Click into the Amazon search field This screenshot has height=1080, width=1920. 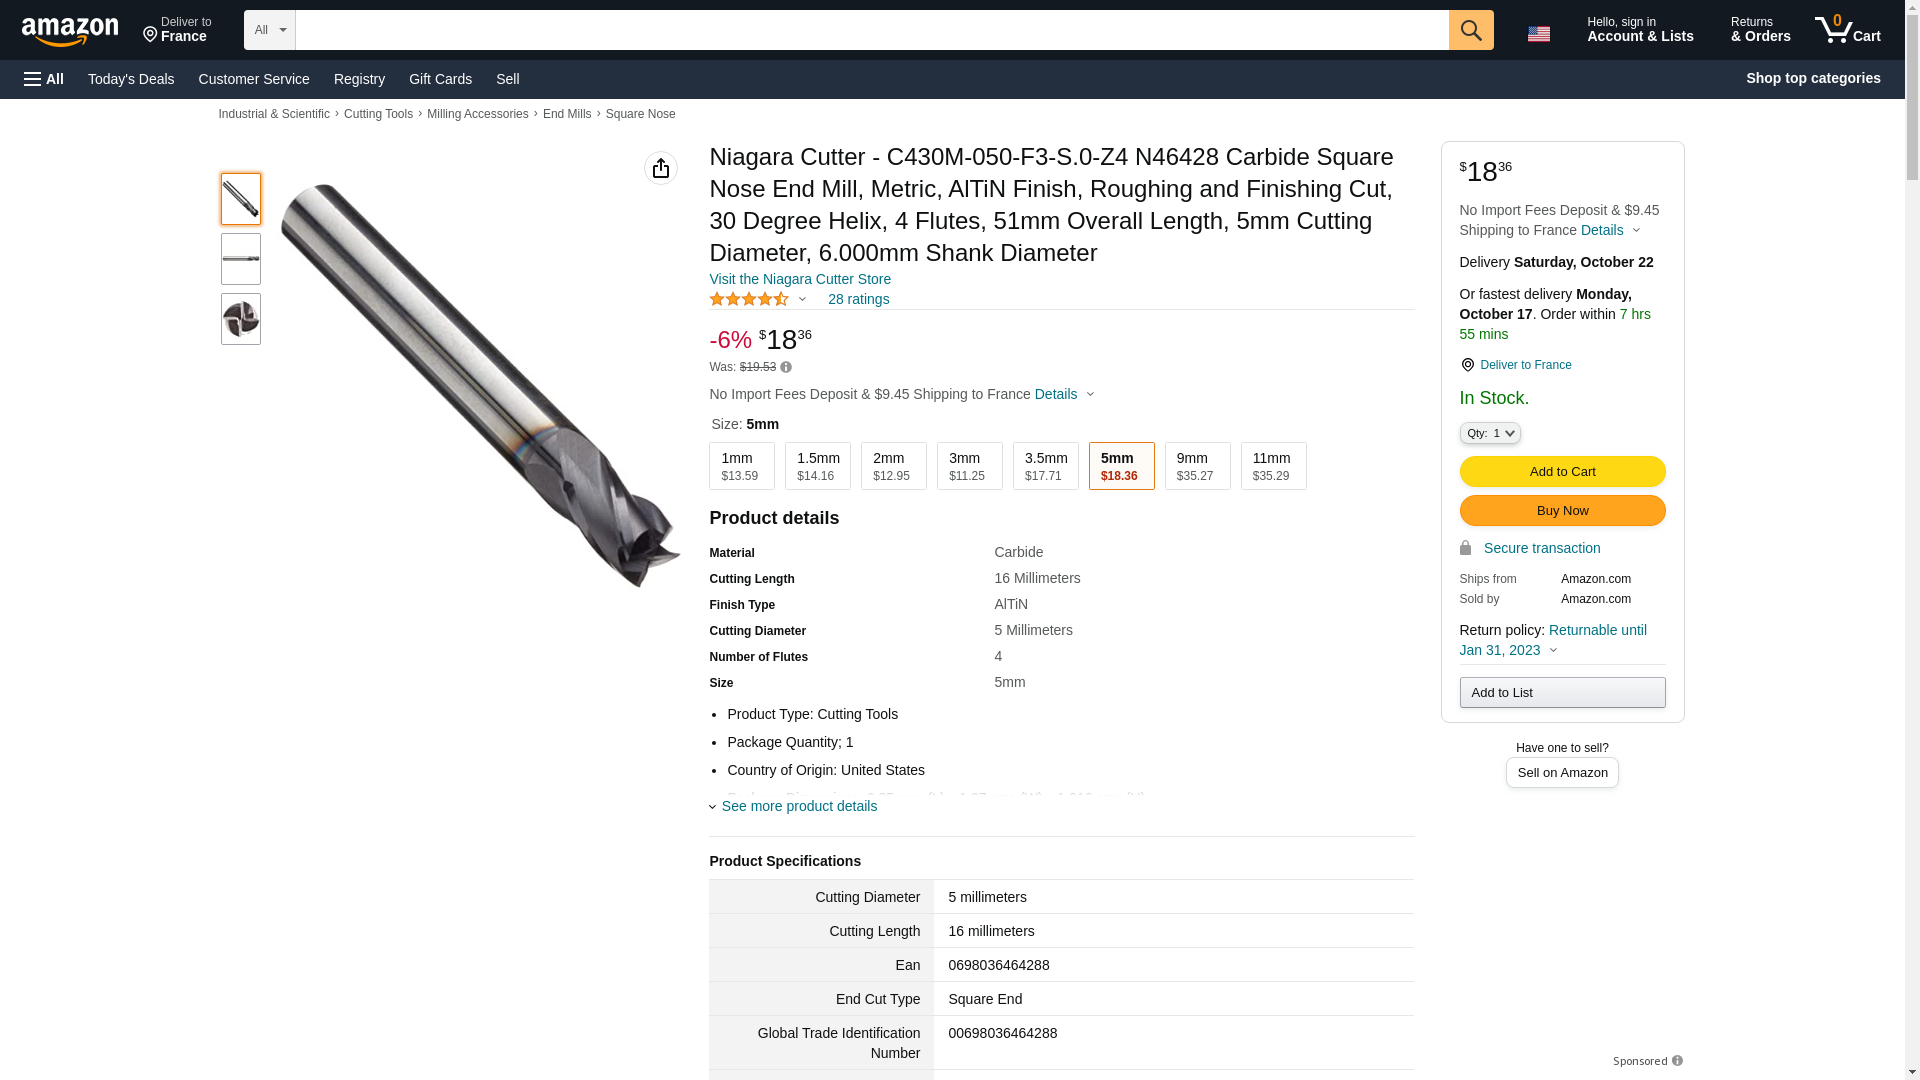[x=871, y=30]
